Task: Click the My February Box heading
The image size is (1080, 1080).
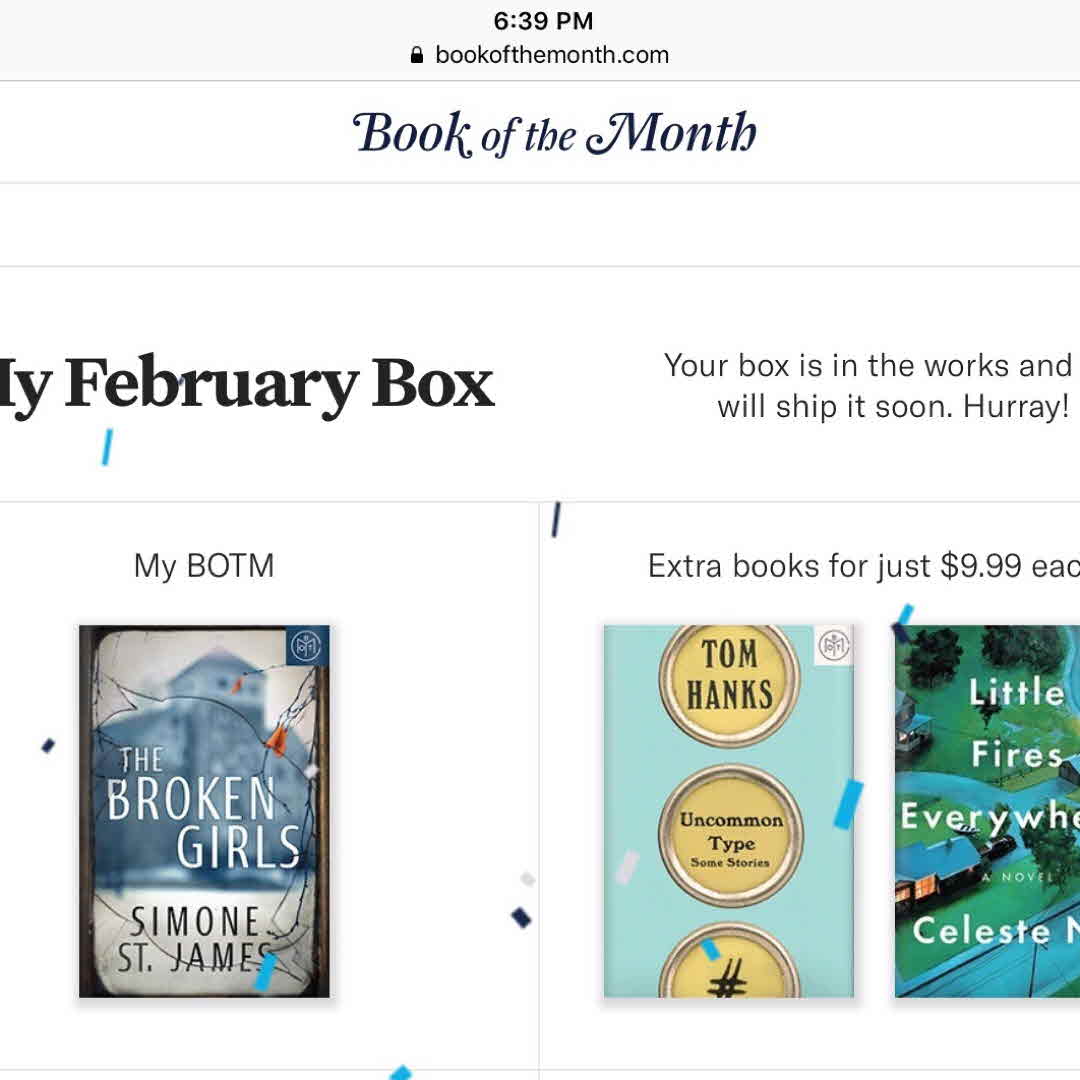Action: [x=247, y=385]
